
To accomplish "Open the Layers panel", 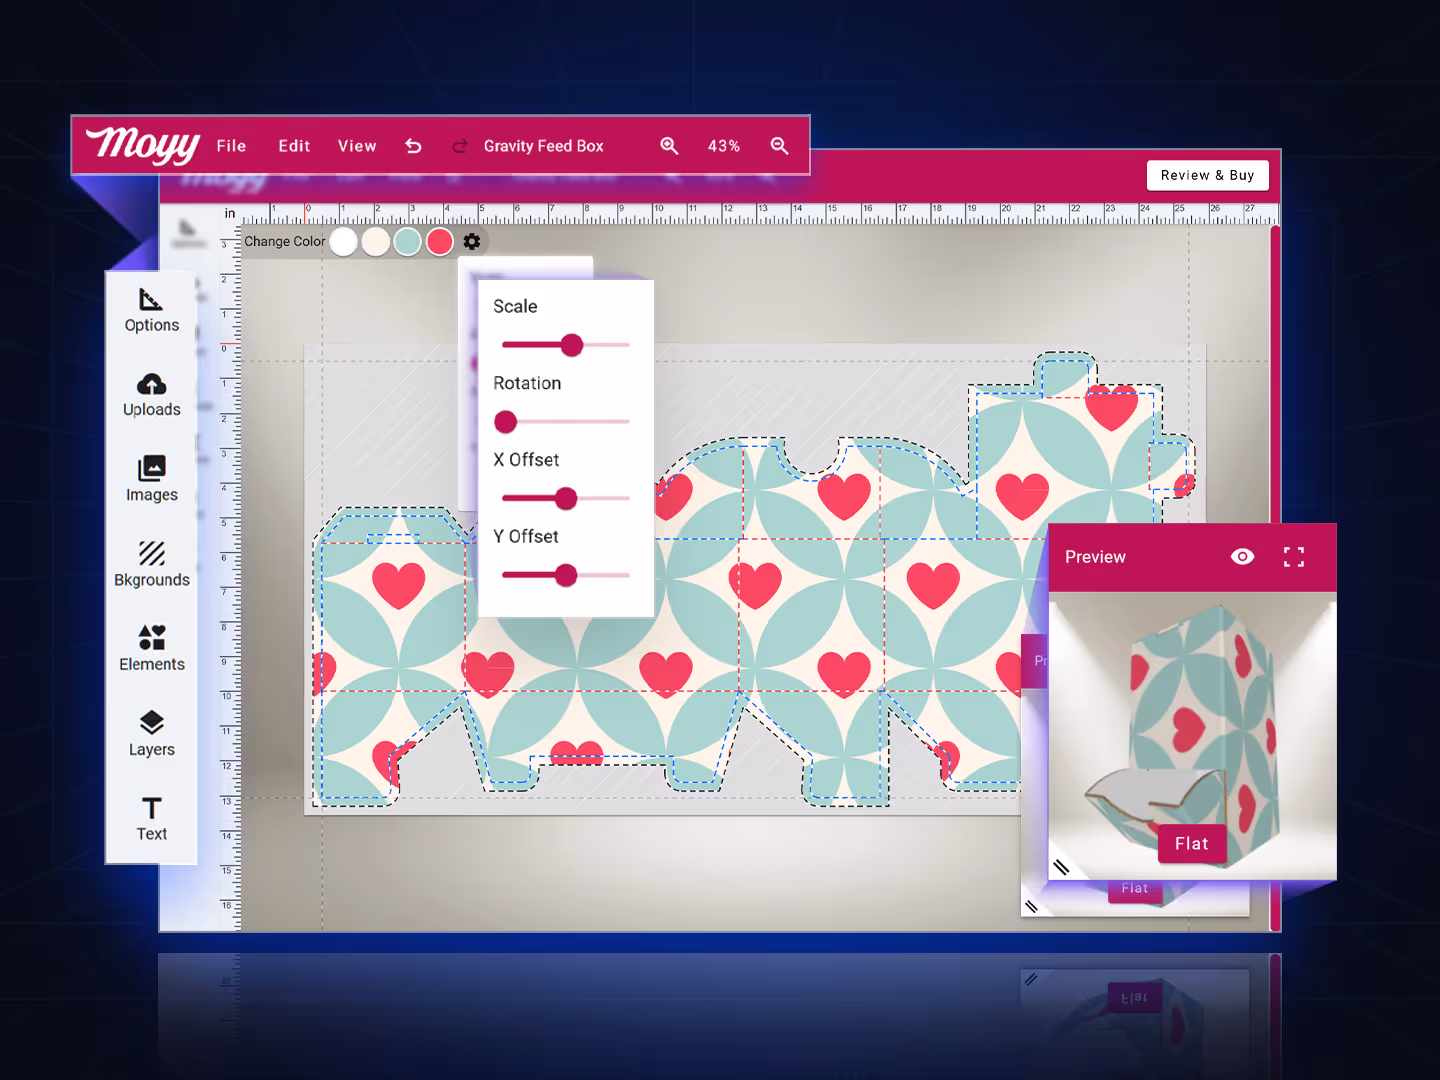I will tap(151, 733).
